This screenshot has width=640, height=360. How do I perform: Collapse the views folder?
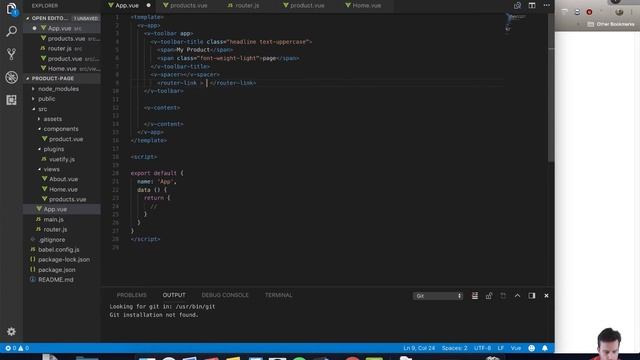point(51,169)
